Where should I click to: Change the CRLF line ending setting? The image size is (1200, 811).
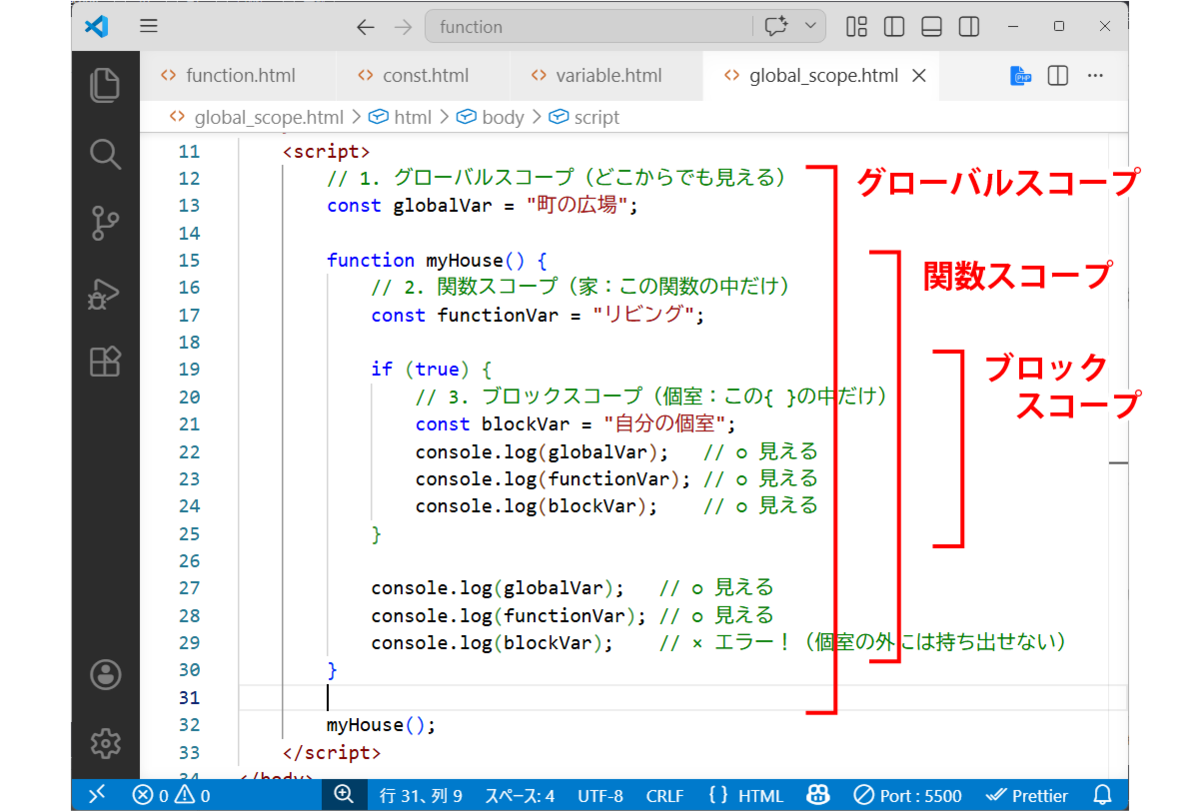pyautogui.click(x=665, y=796)
